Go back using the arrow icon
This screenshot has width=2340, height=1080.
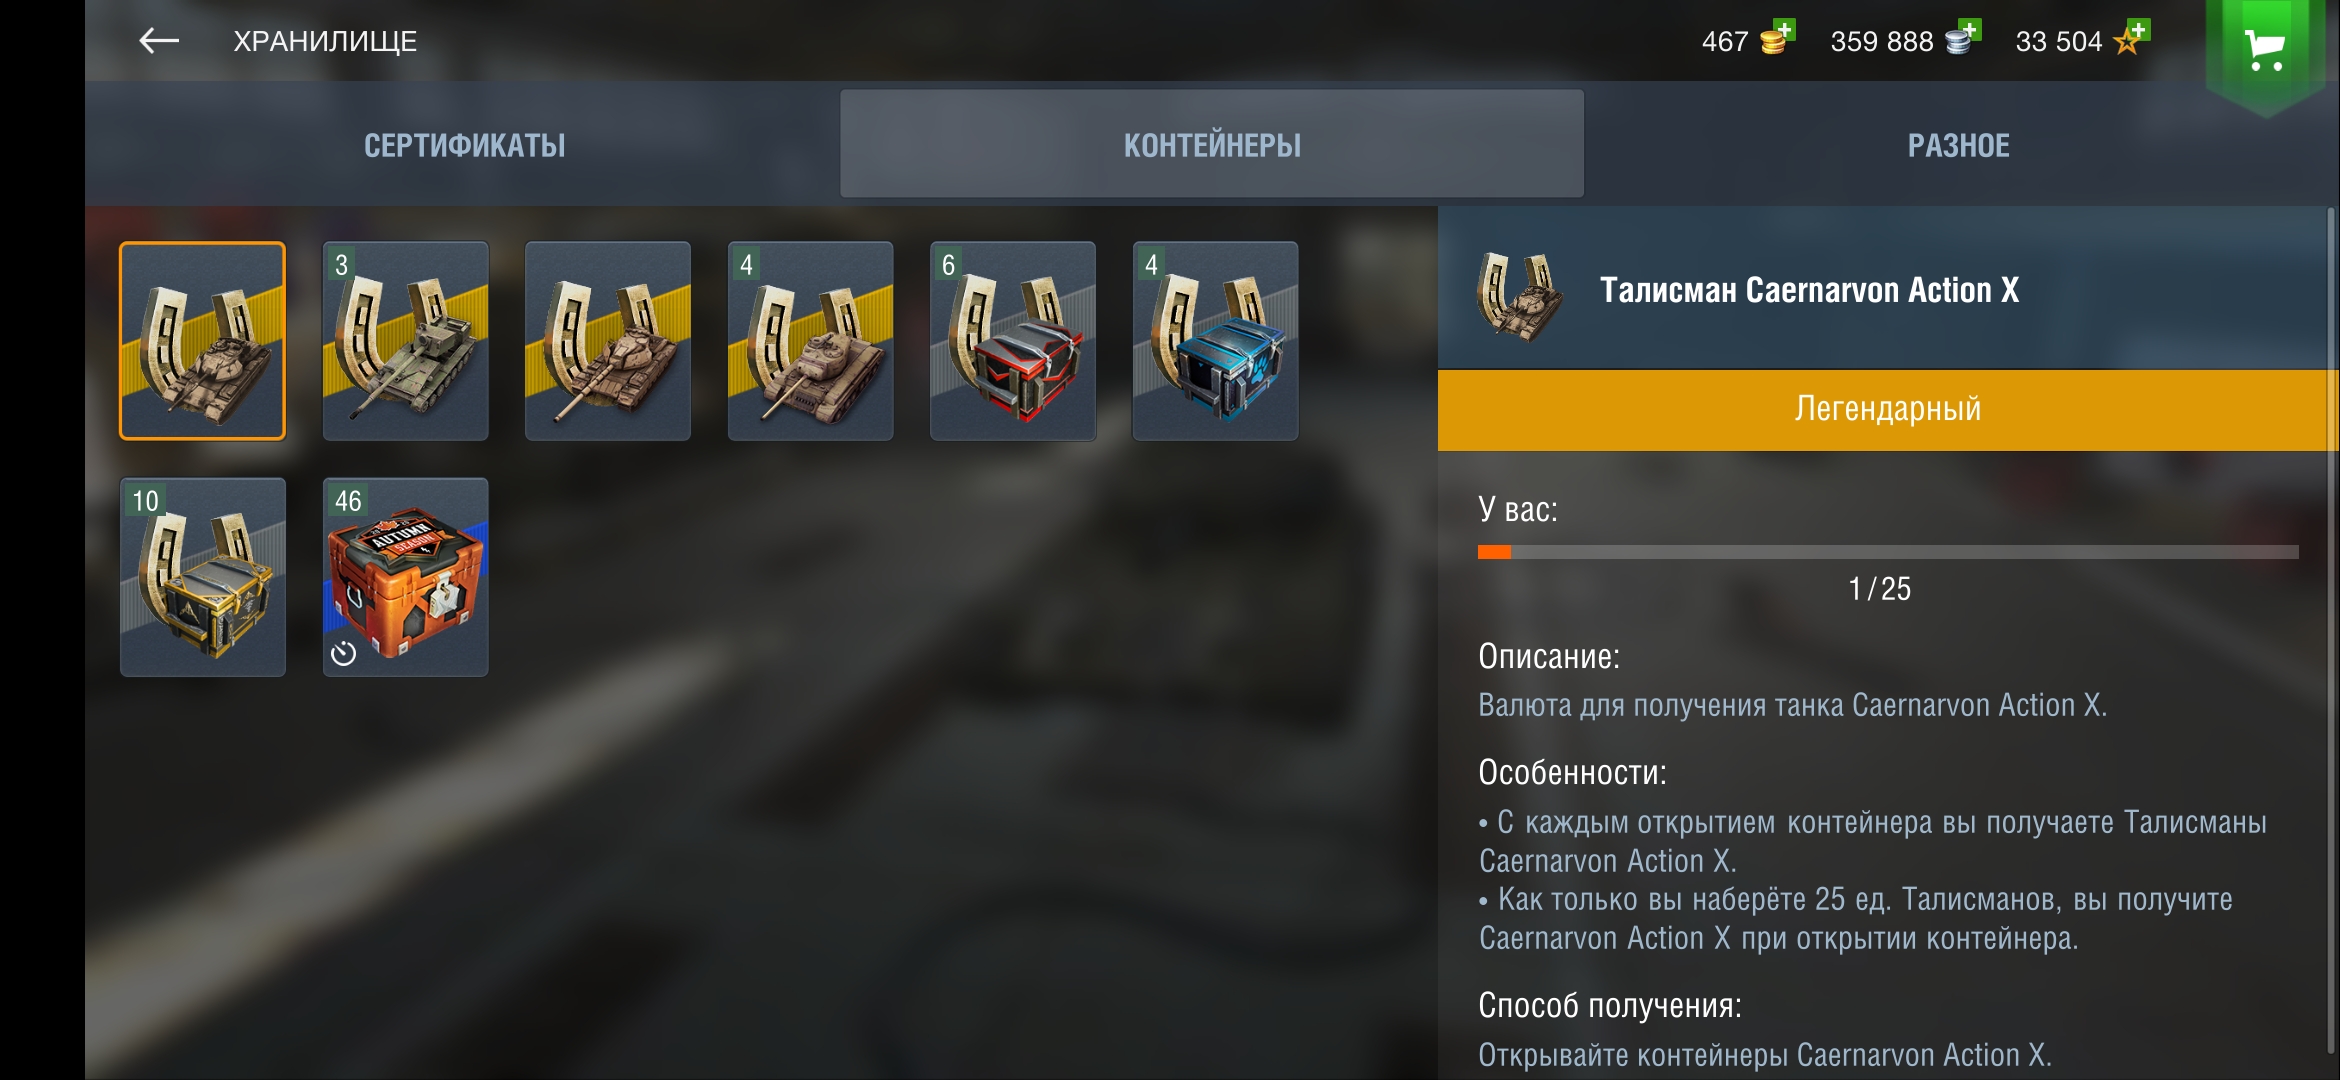(158, 41)
